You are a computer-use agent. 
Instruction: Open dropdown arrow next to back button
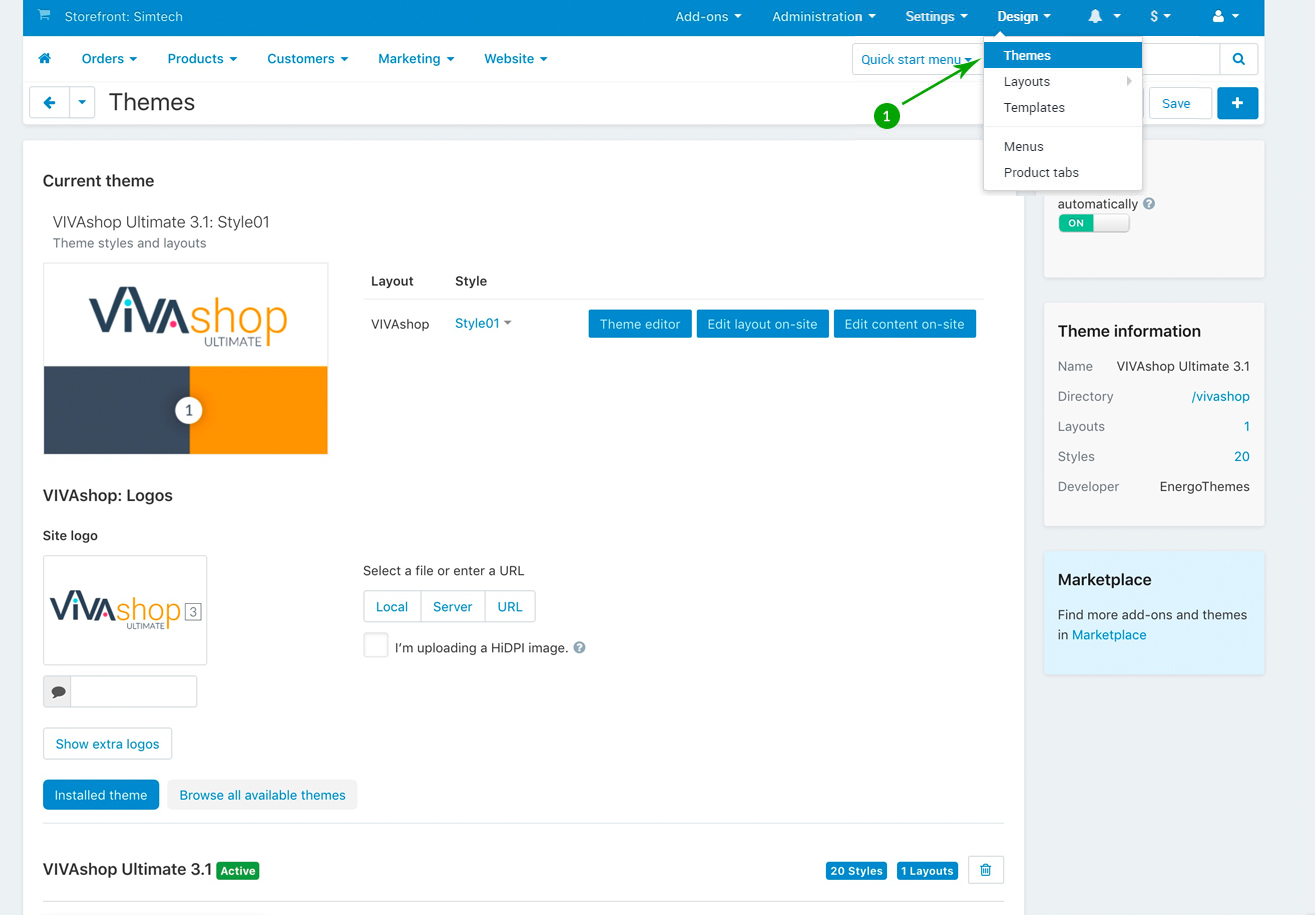(x=82, y=102)
